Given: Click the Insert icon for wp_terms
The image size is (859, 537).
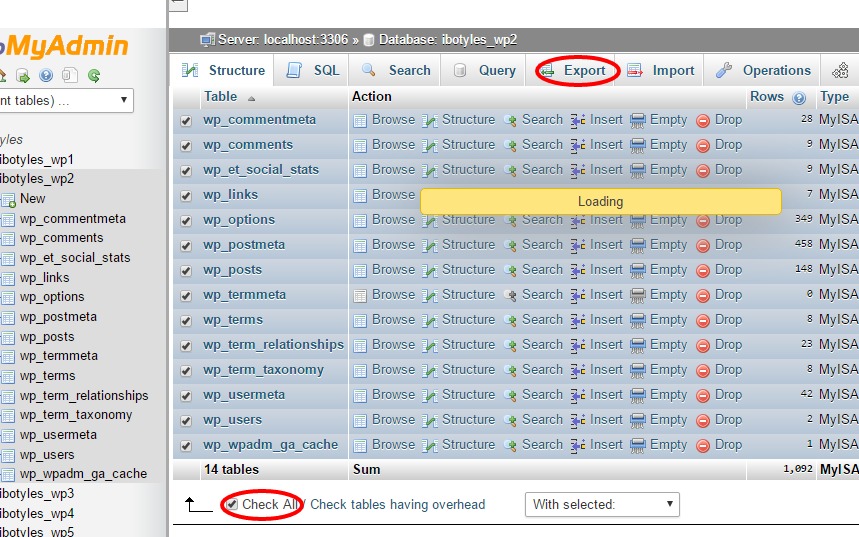Looking at the screenshot, I should tap(578, 321).
